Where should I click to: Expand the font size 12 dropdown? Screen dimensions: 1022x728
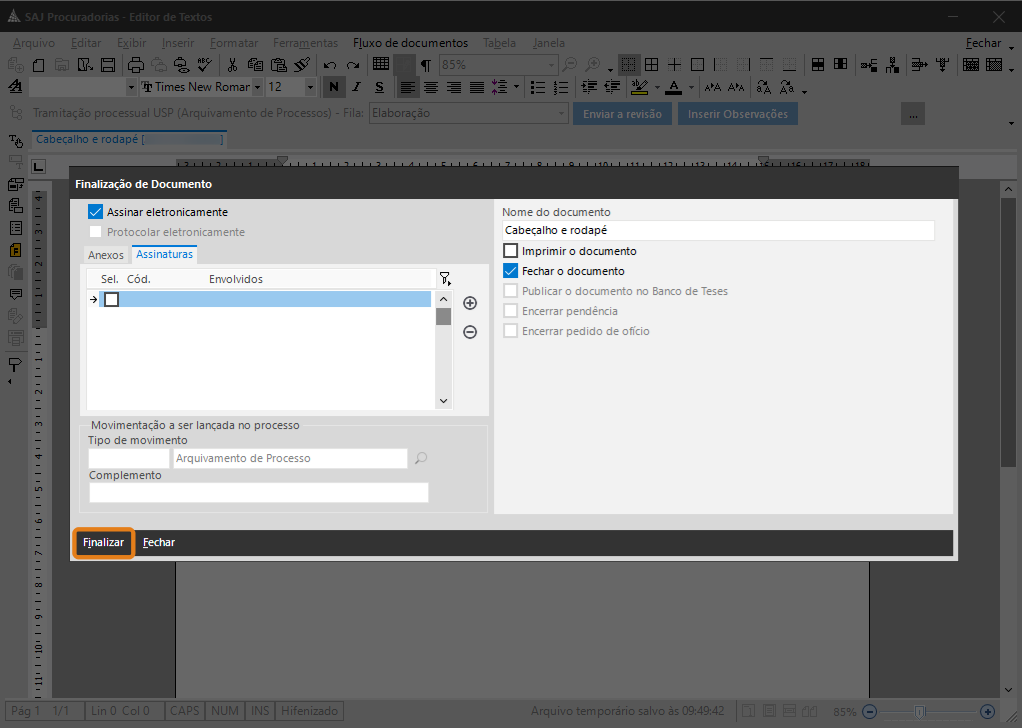pos(309,87)
